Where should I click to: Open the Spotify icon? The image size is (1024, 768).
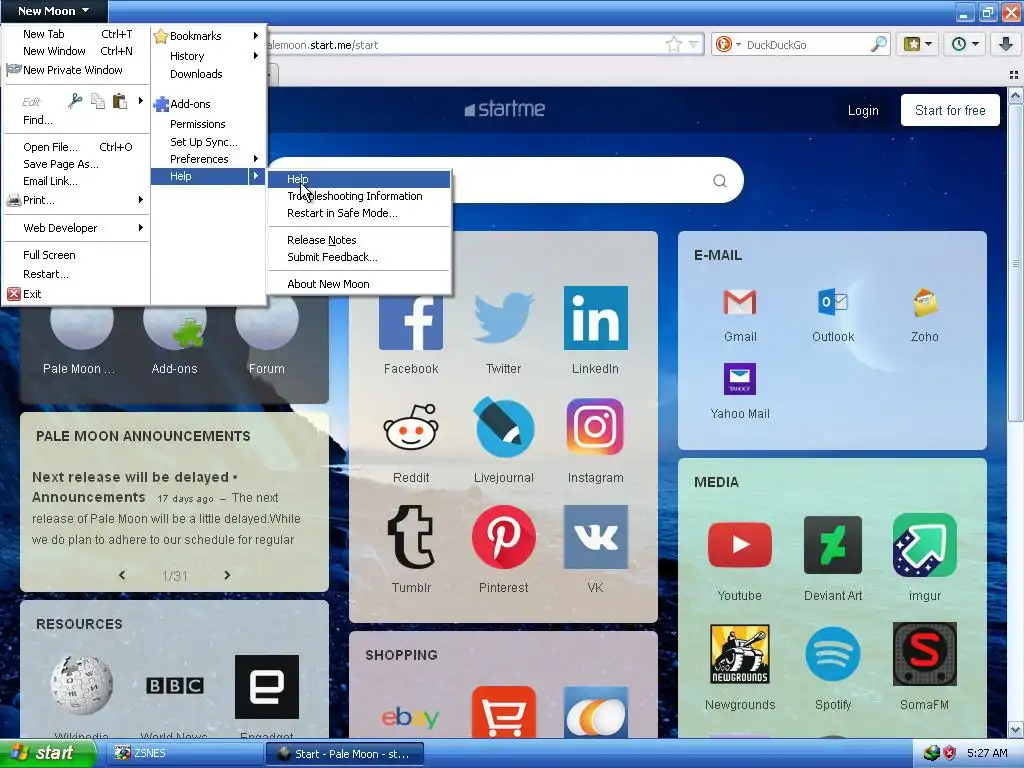(x=833, y=654)
